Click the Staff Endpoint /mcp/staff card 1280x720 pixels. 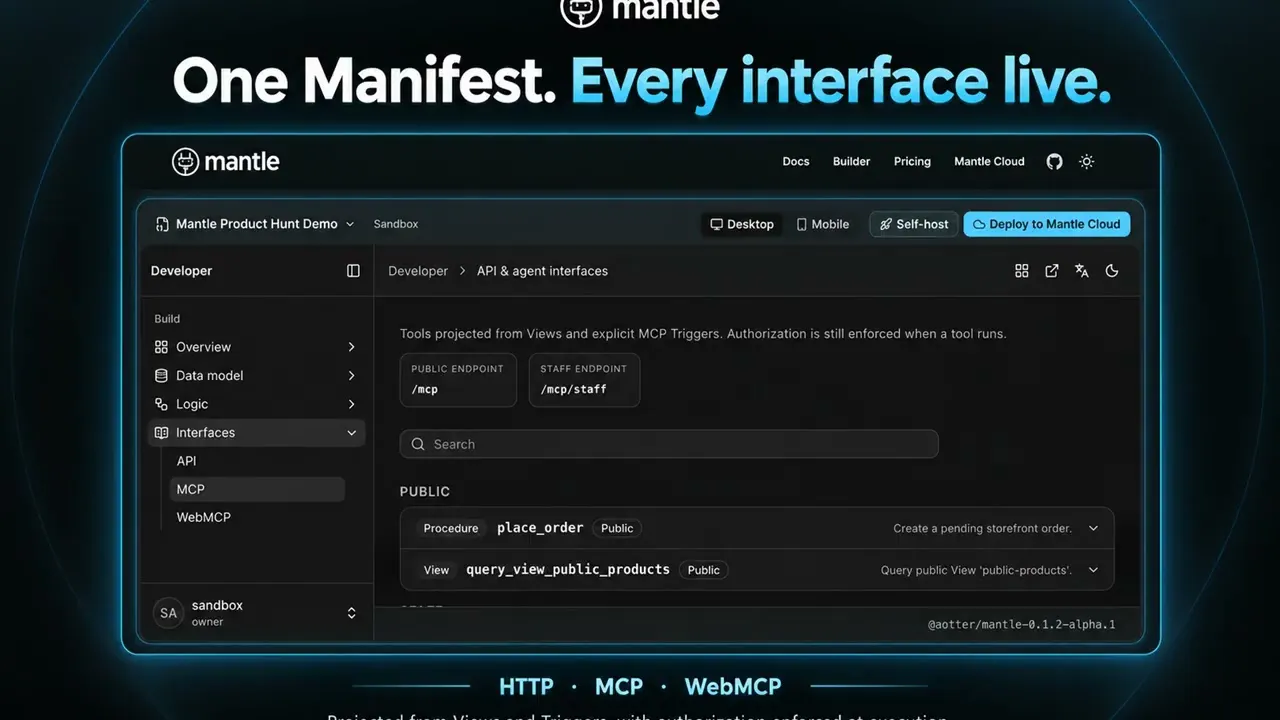point(584,380)
